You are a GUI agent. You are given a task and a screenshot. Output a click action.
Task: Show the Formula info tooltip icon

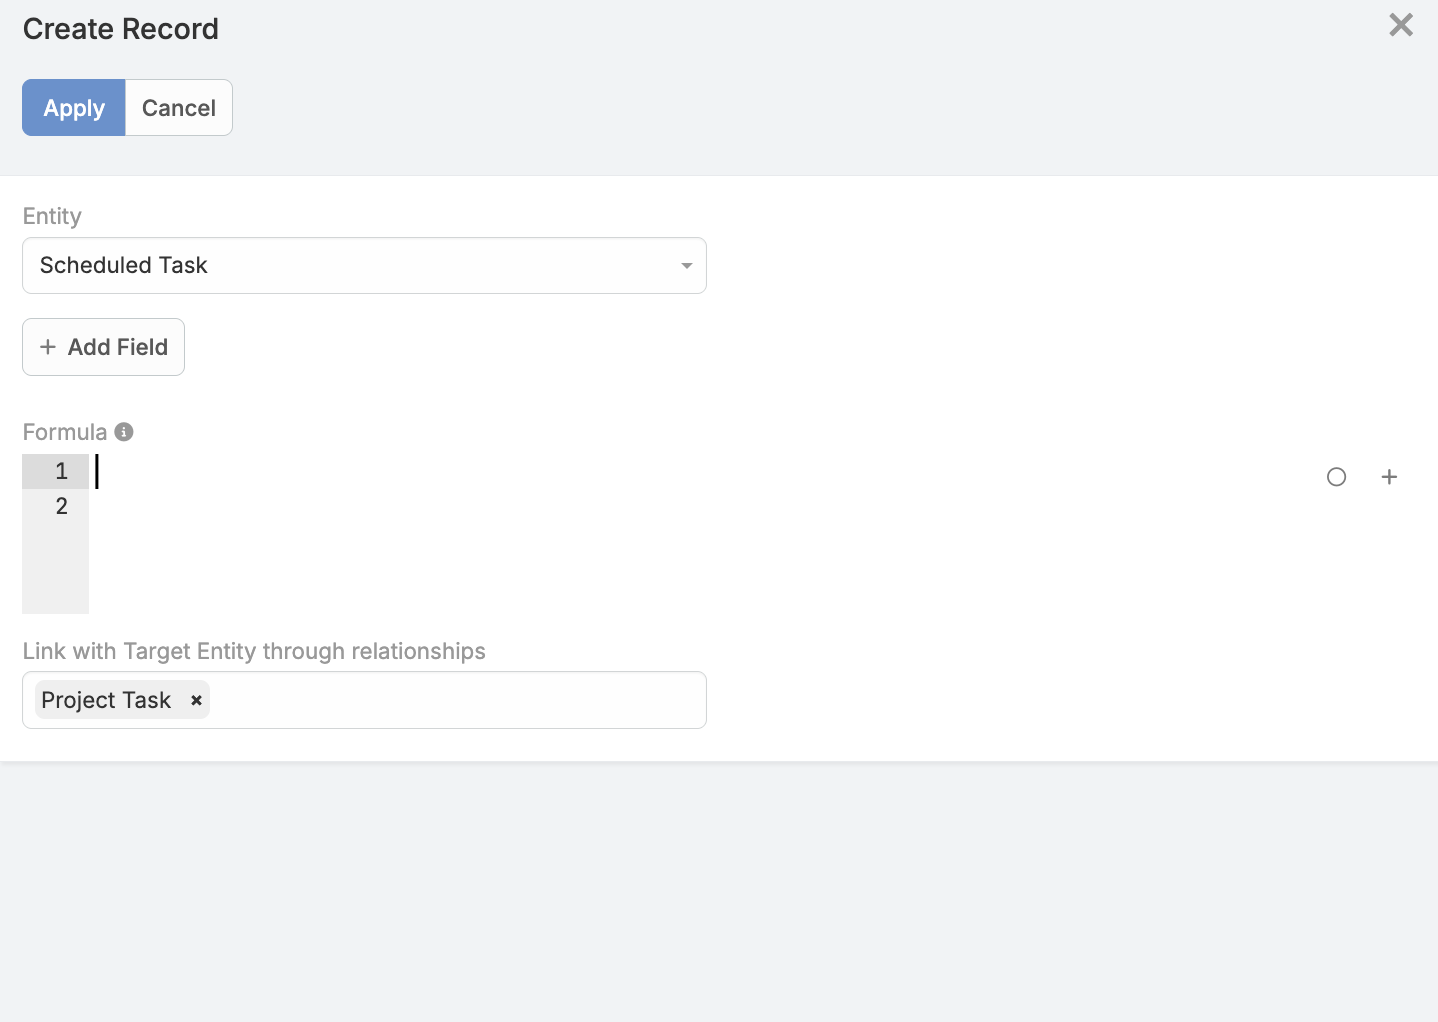click(x=124, y=432)
